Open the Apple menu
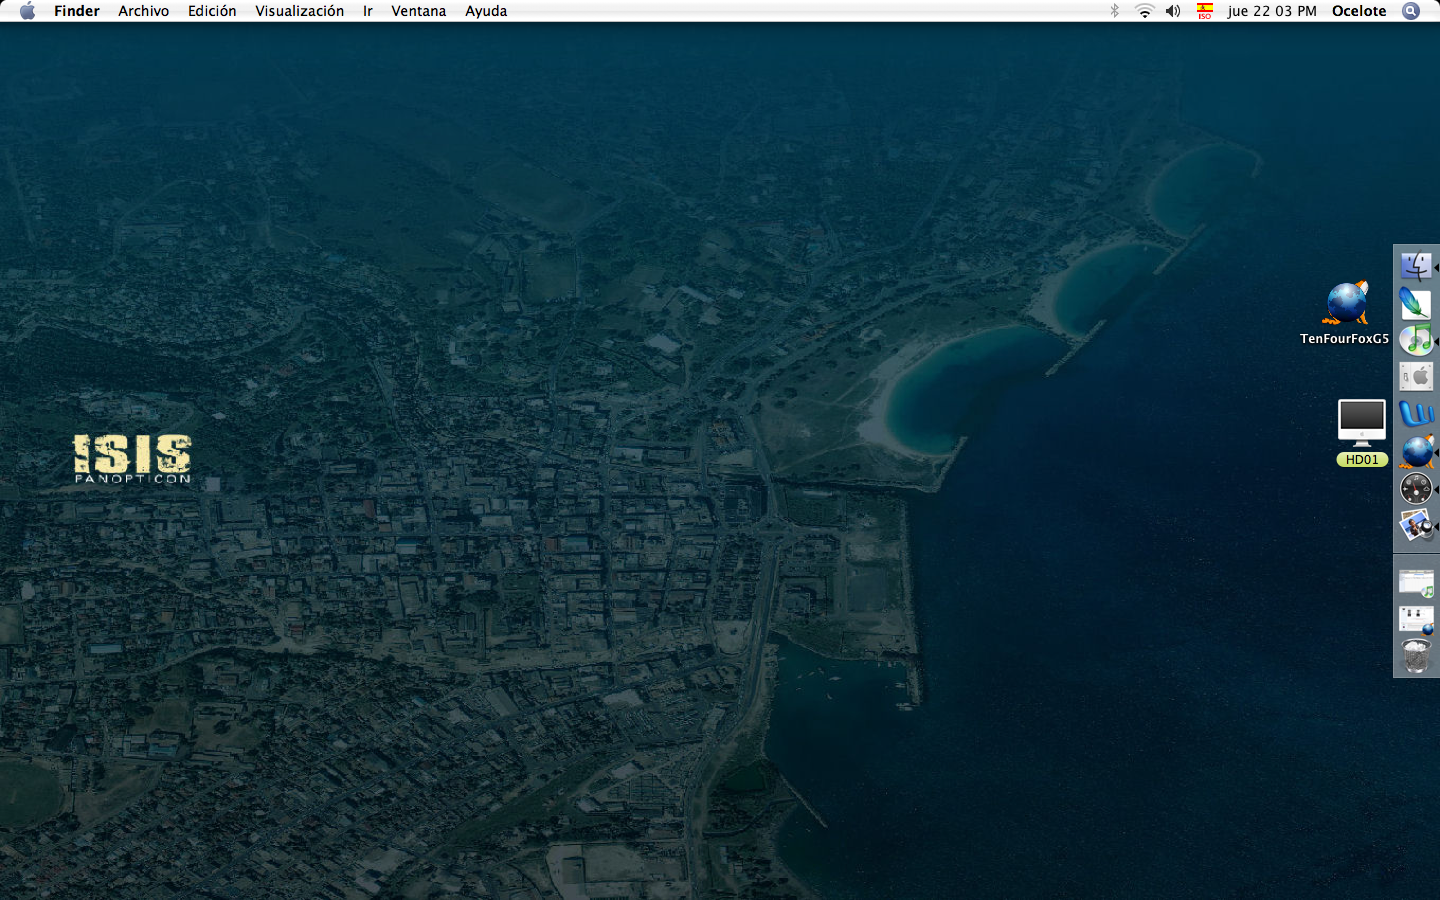 click(x=27, y=11)
